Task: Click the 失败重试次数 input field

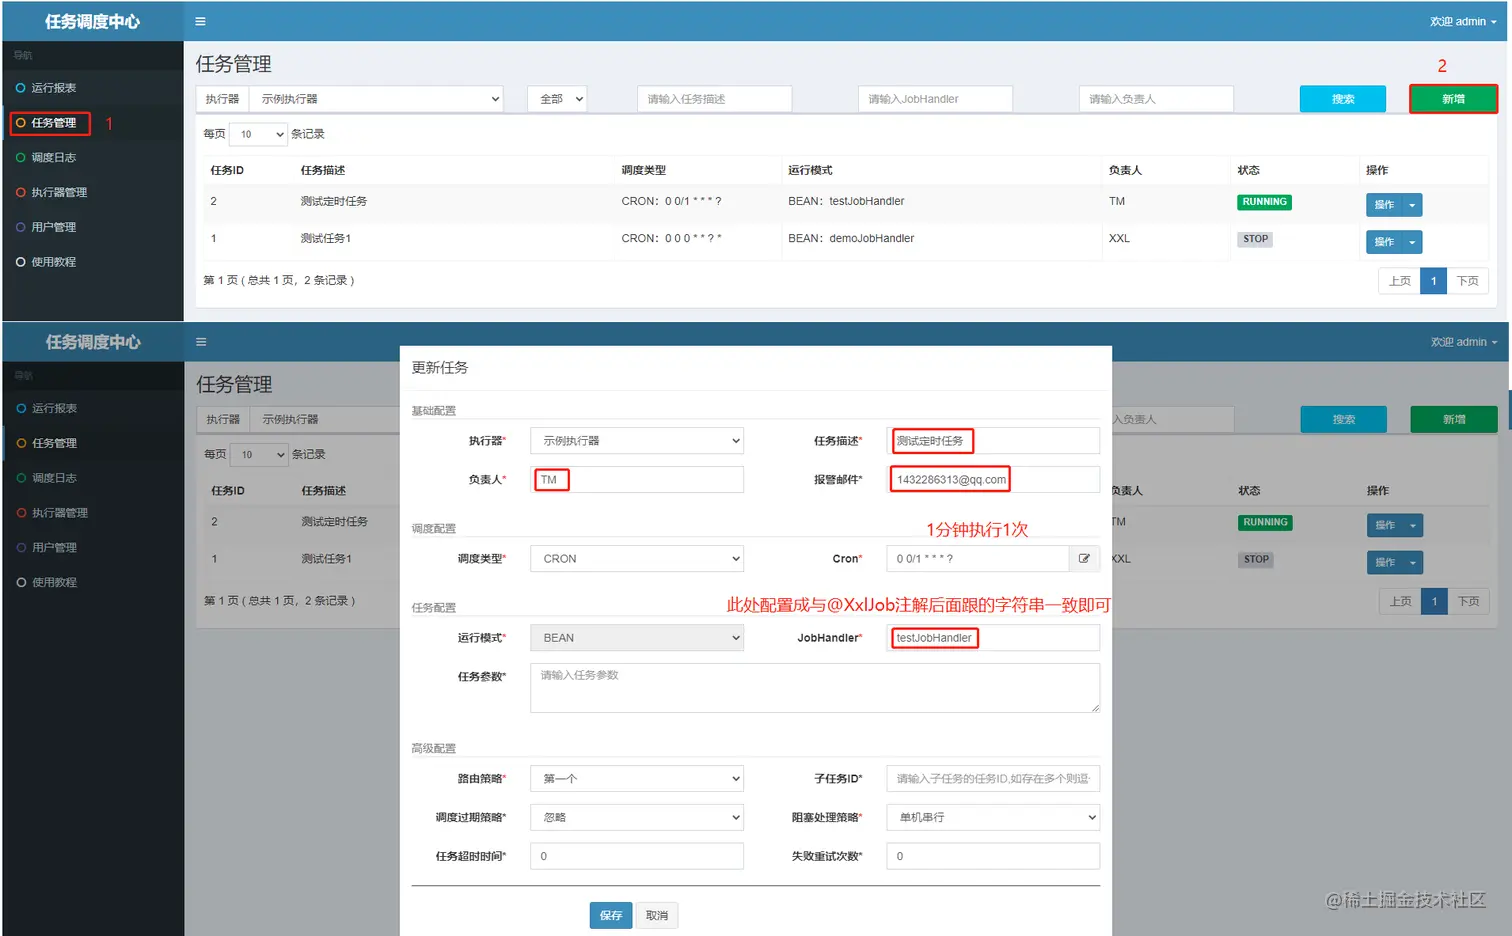Action: pyautogui.click(x=993, y=857)
